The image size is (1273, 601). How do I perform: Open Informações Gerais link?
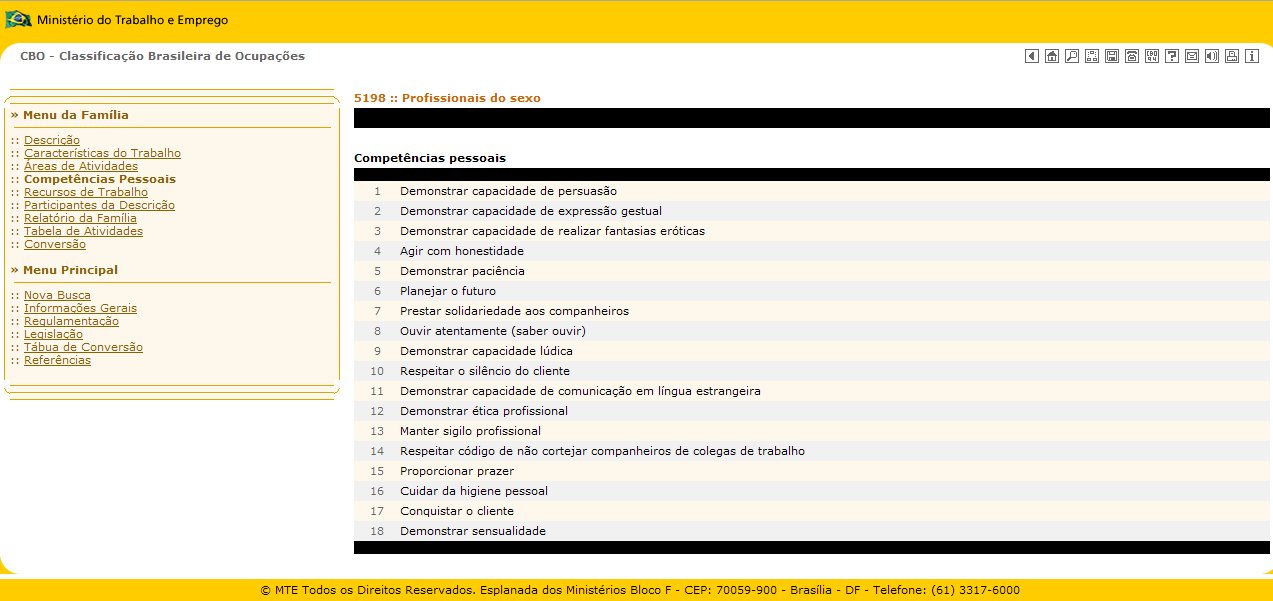coord(80,308)
